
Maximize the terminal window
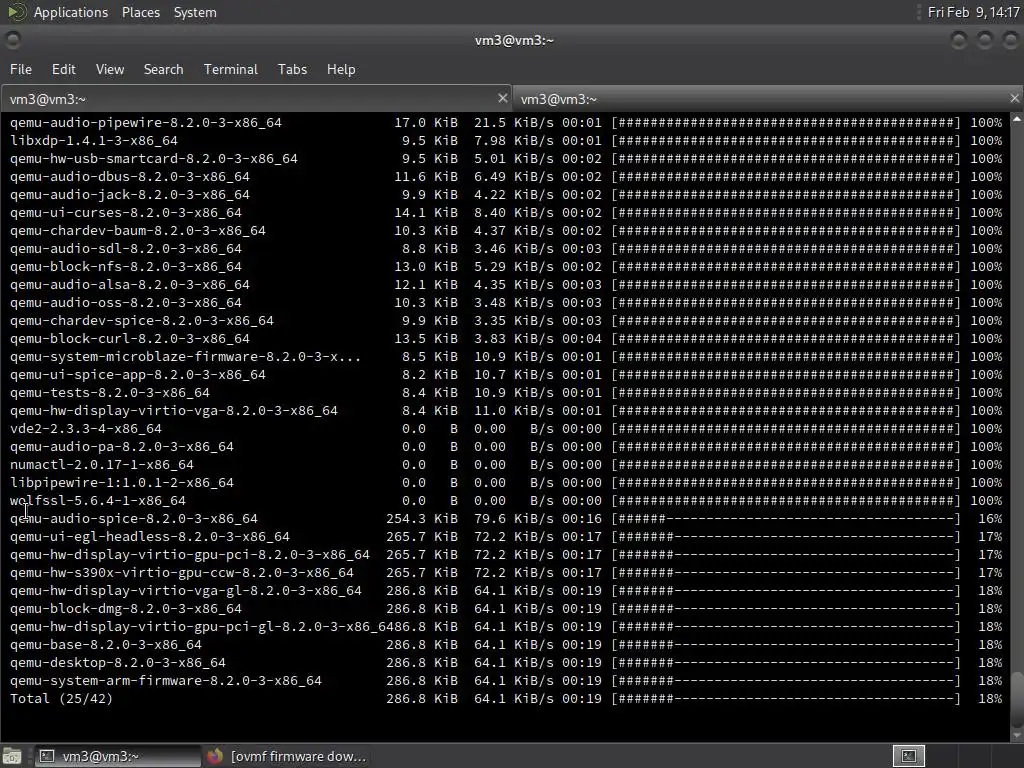point(984,40)
